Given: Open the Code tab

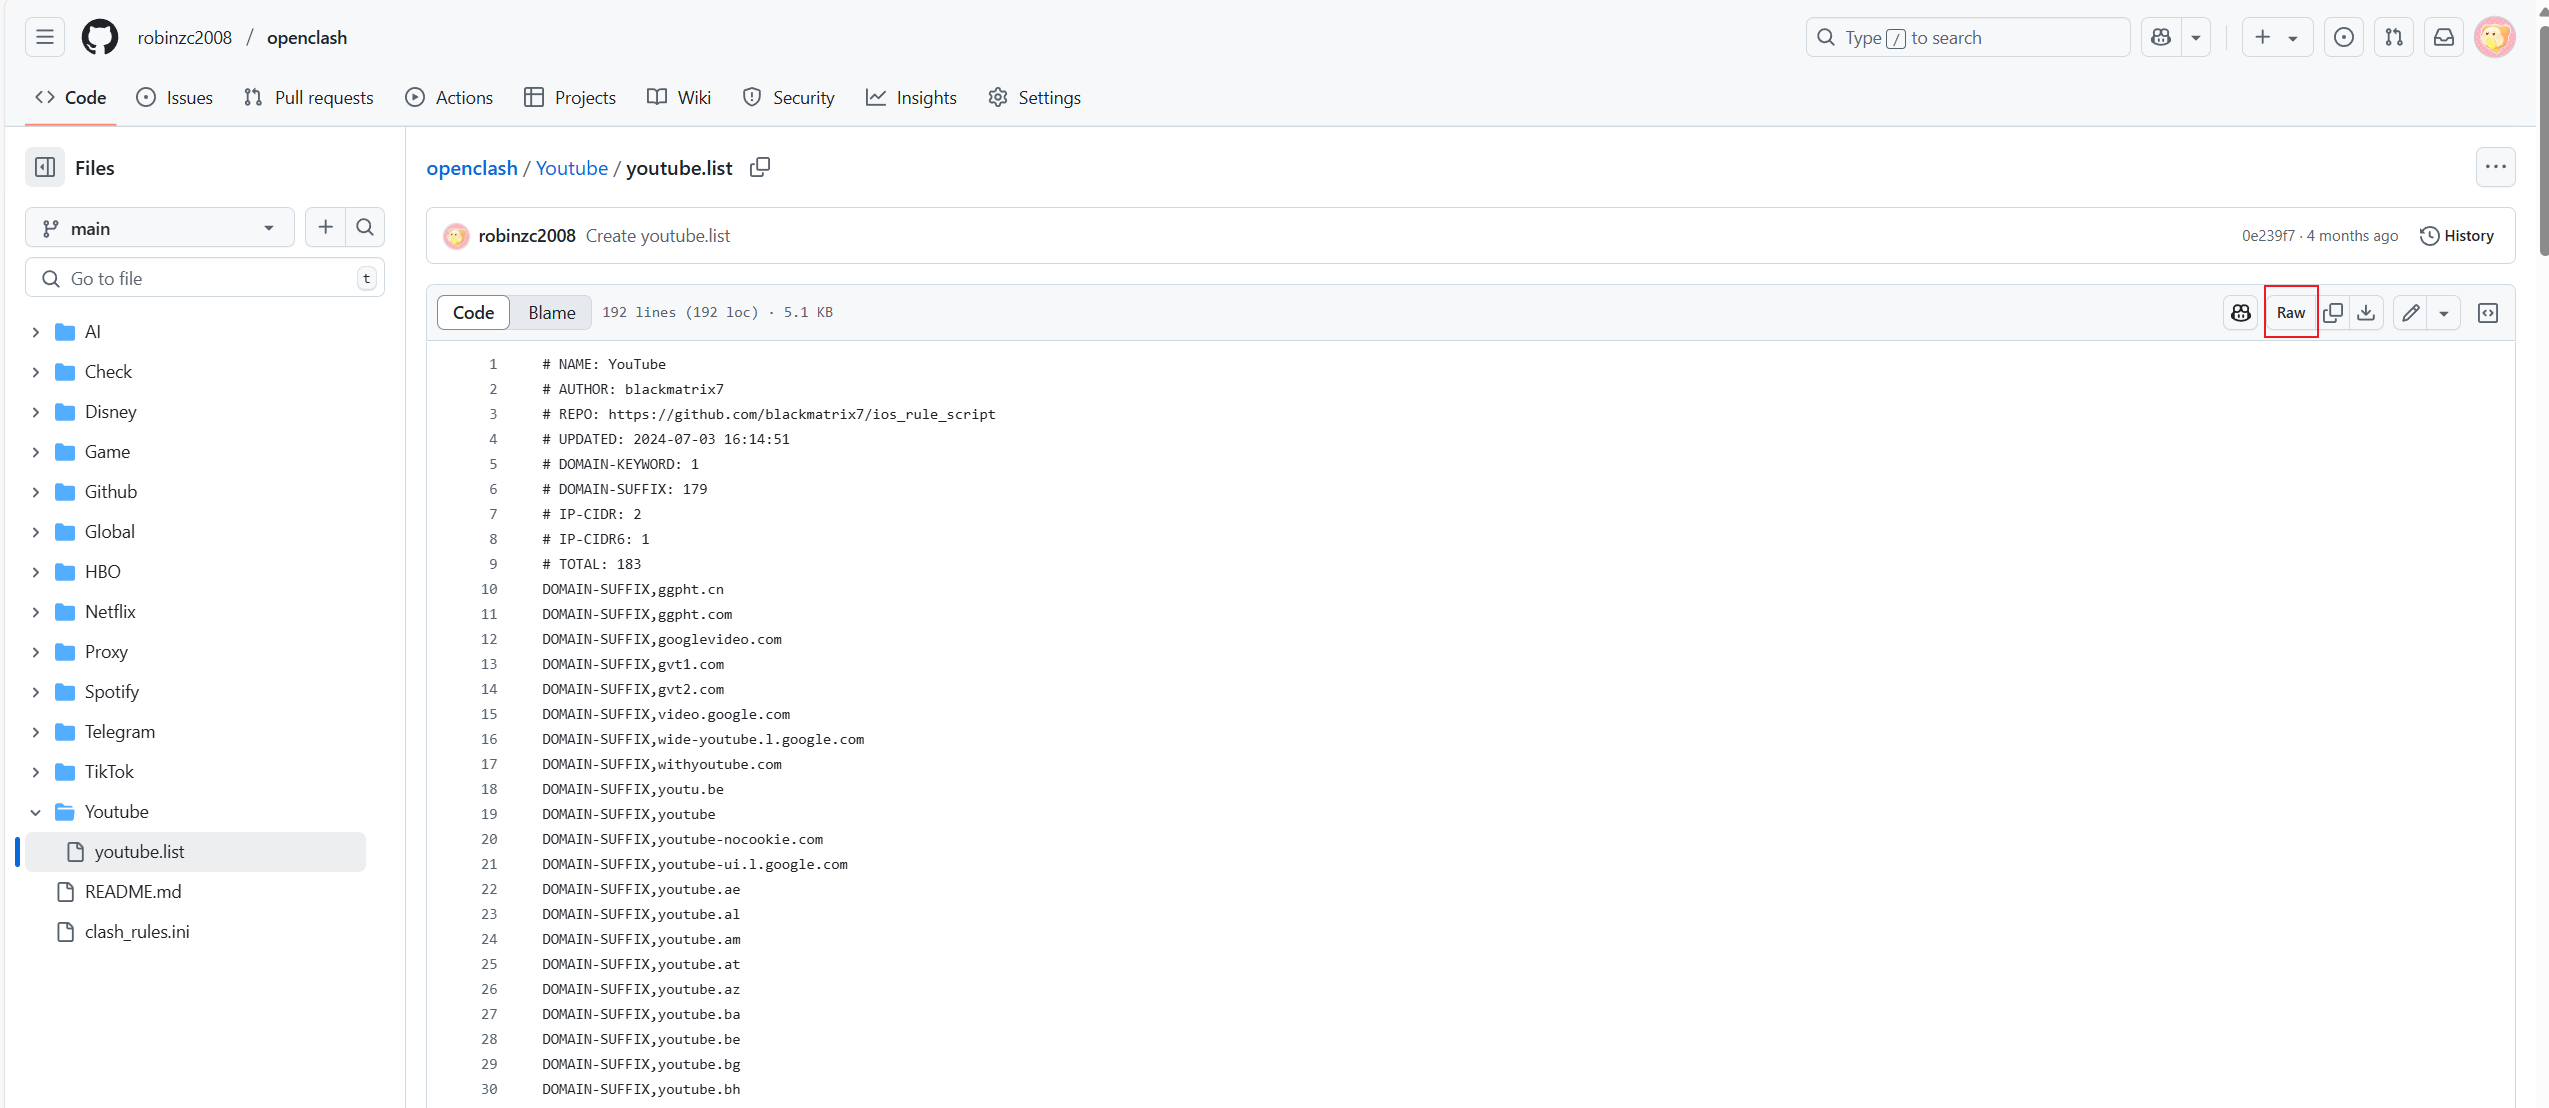Looking at the screenshot, I should click(70, 97).
